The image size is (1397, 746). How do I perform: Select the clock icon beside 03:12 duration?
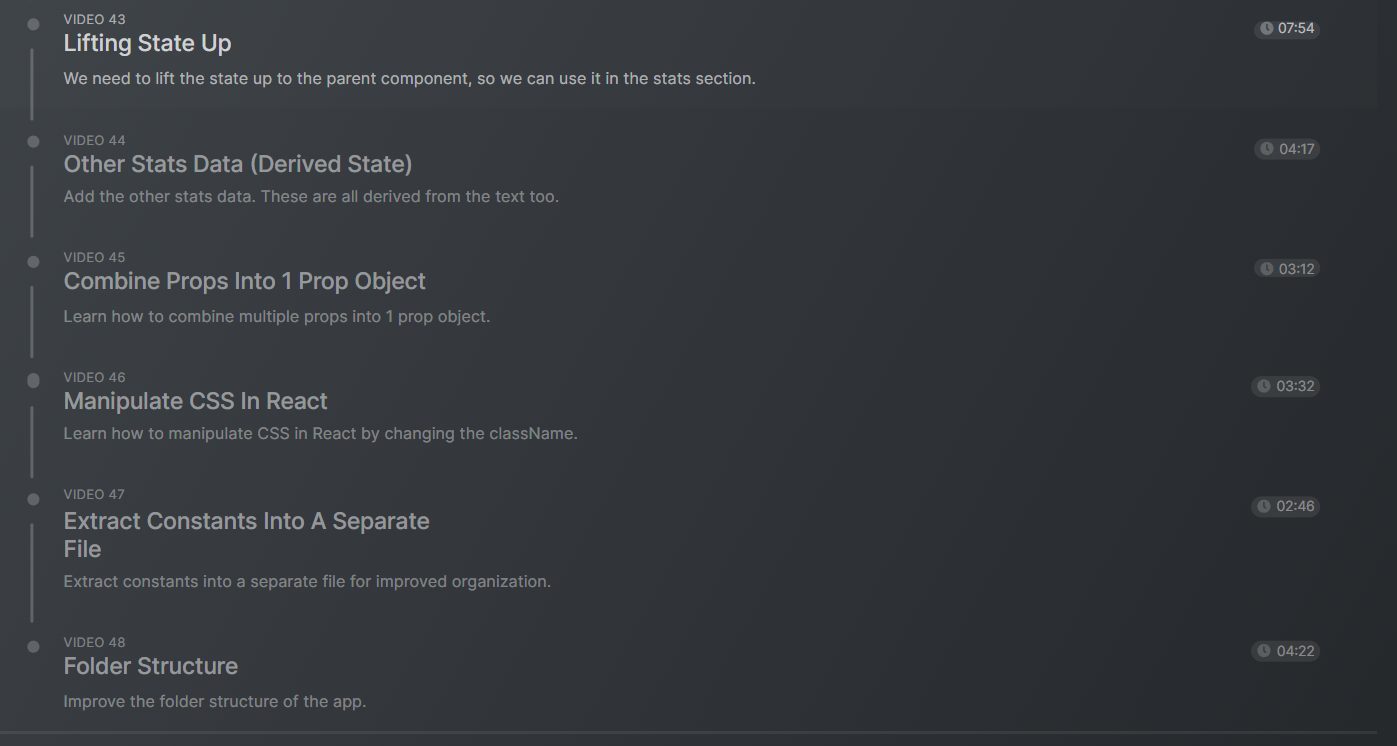pos(1268,269)
